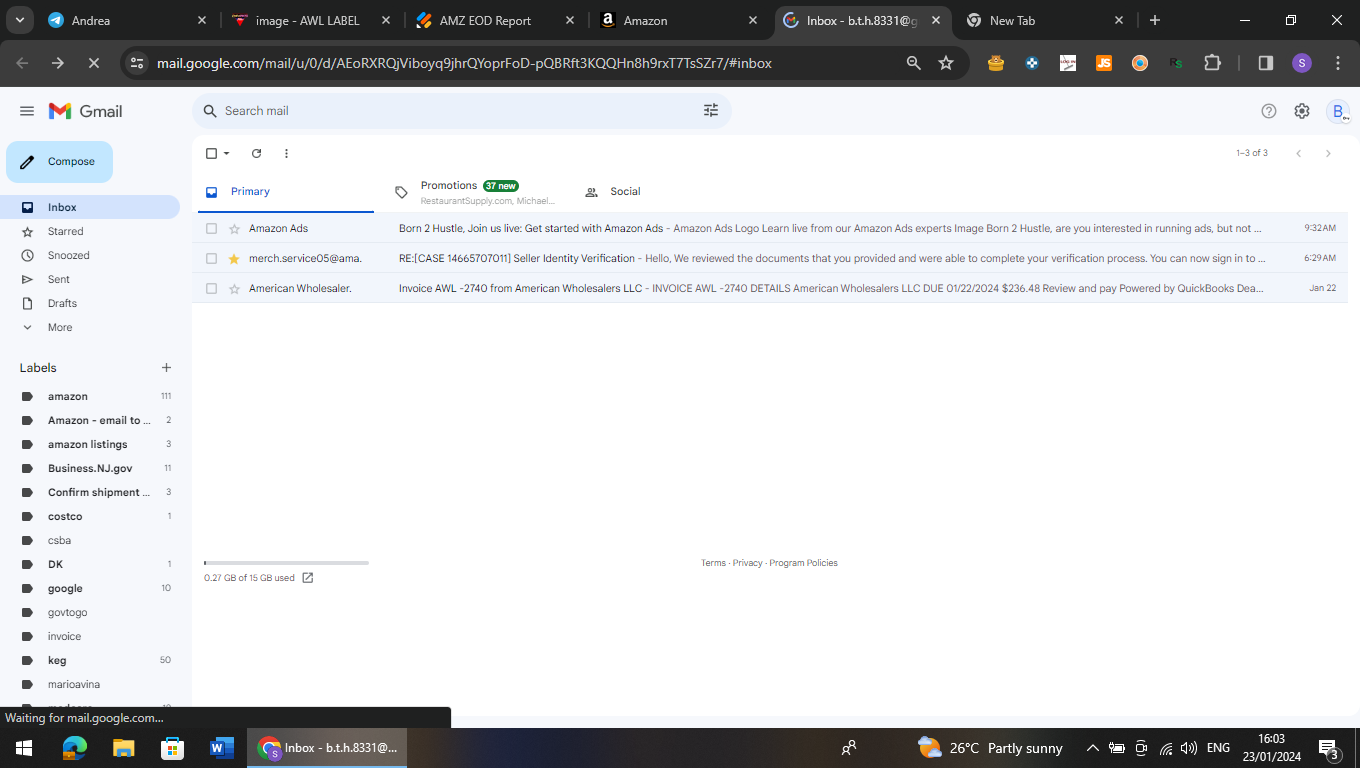This screenshot has height=768, width=1360.
Task: Open the bear honey-pot extension
Action: (x=995, y=63)
